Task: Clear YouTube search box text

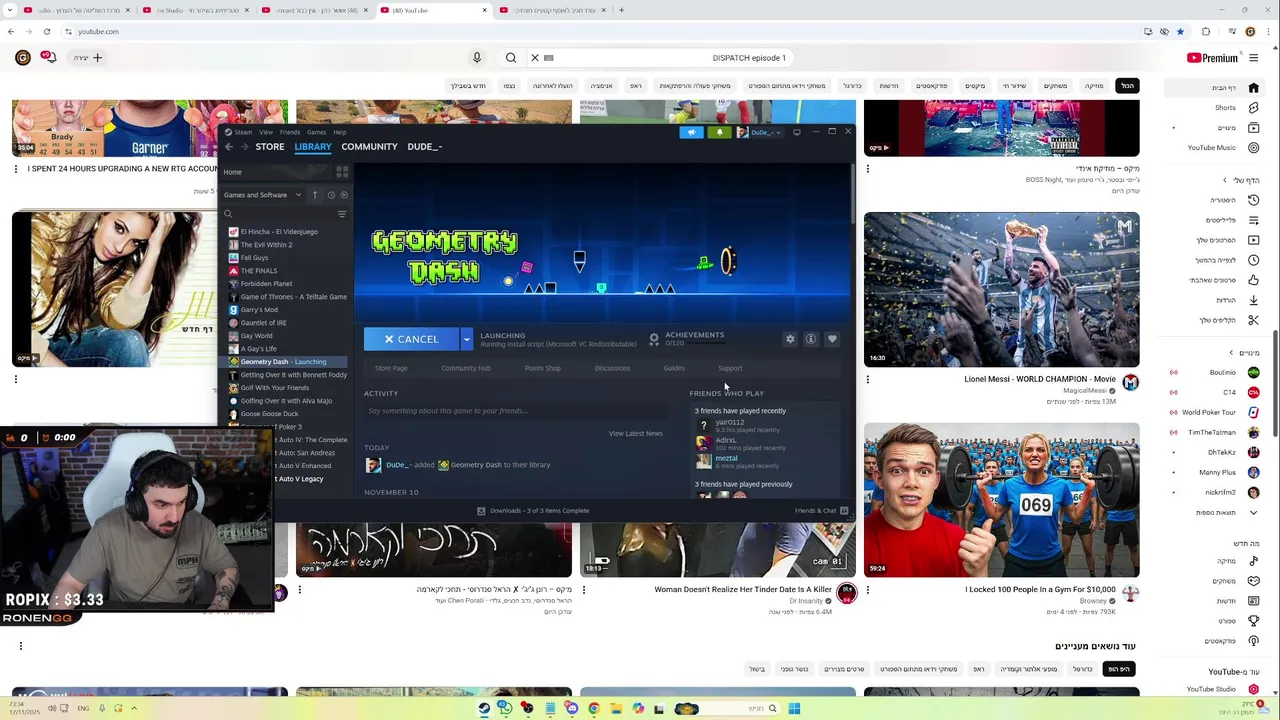Action: click(x=535, y=58)
